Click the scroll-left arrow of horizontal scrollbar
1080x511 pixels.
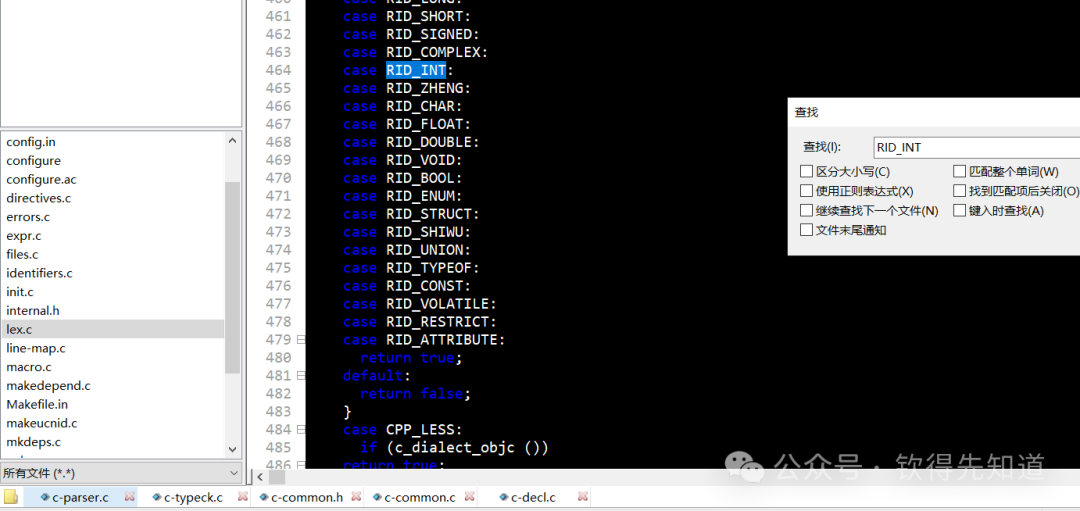coord(260,477)
